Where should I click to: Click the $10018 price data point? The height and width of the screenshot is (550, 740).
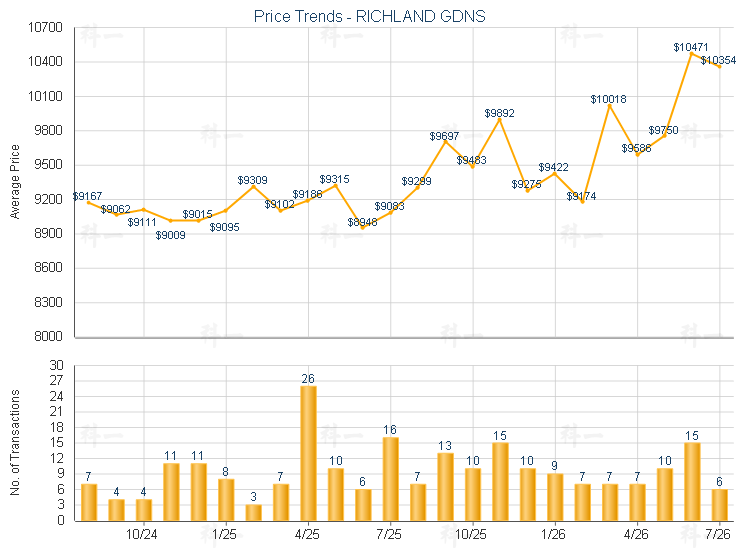610,106
